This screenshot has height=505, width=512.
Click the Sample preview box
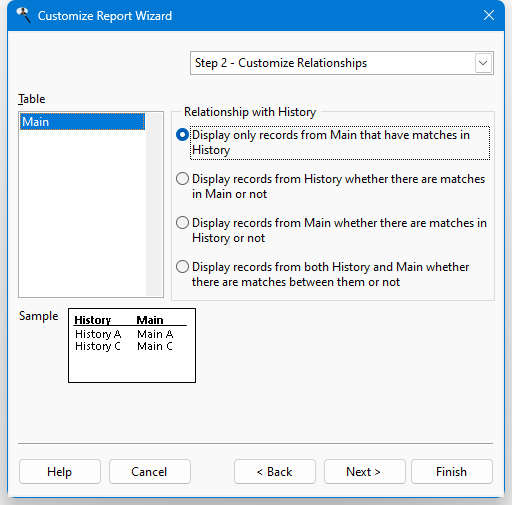point(132,345)
